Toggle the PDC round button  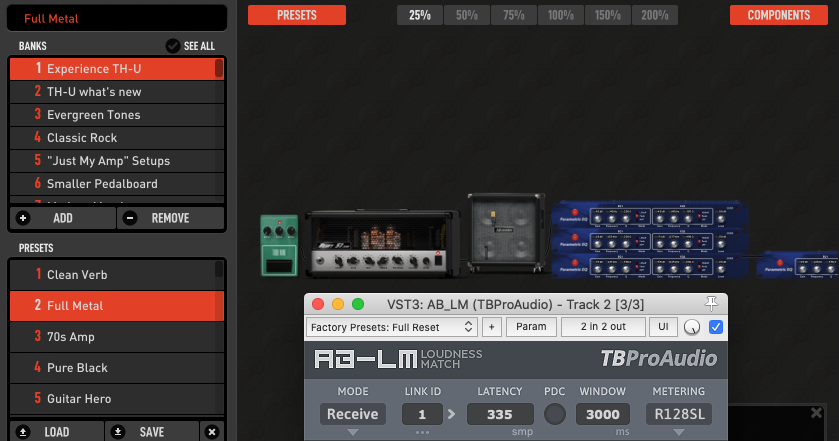tap(555, 414)
